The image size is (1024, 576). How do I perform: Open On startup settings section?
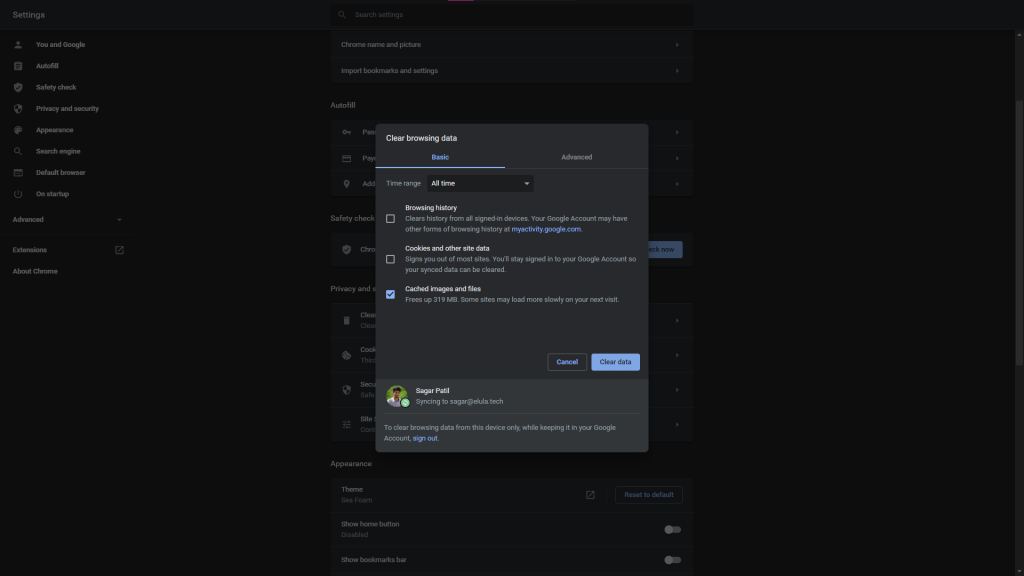(x=52, y=194)
